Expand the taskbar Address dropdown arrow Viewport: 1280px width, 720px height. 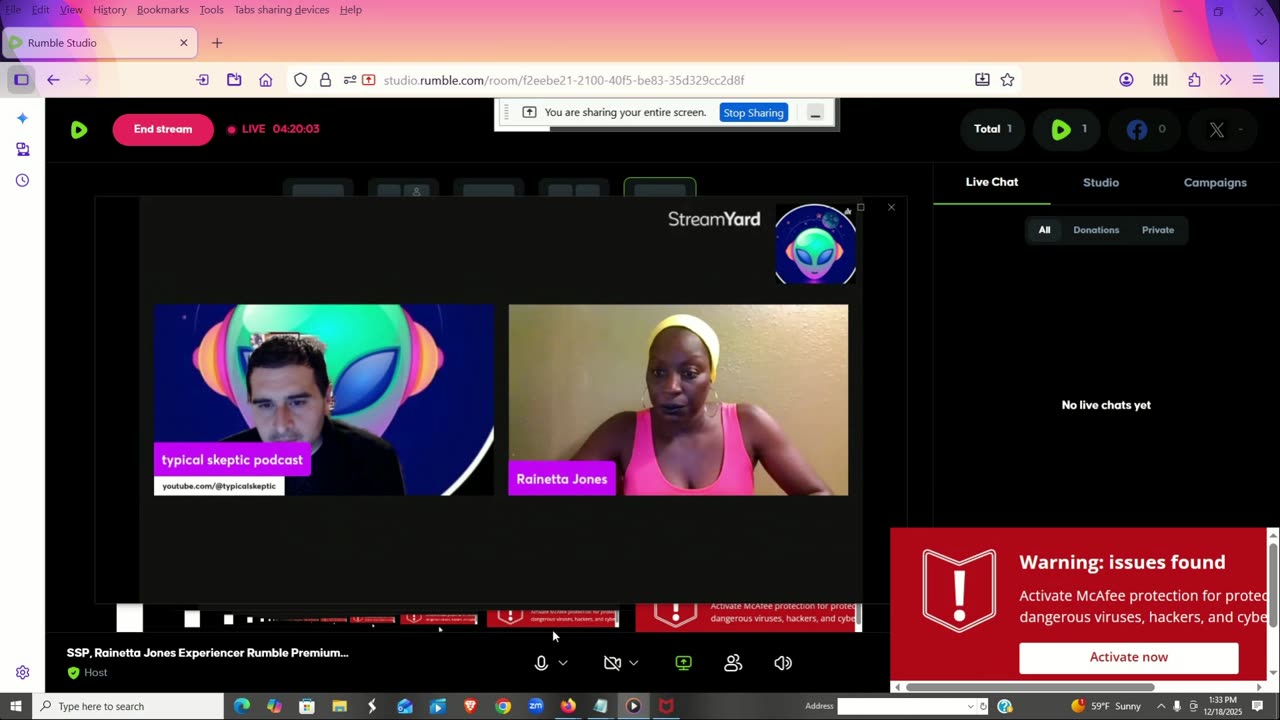970,706
